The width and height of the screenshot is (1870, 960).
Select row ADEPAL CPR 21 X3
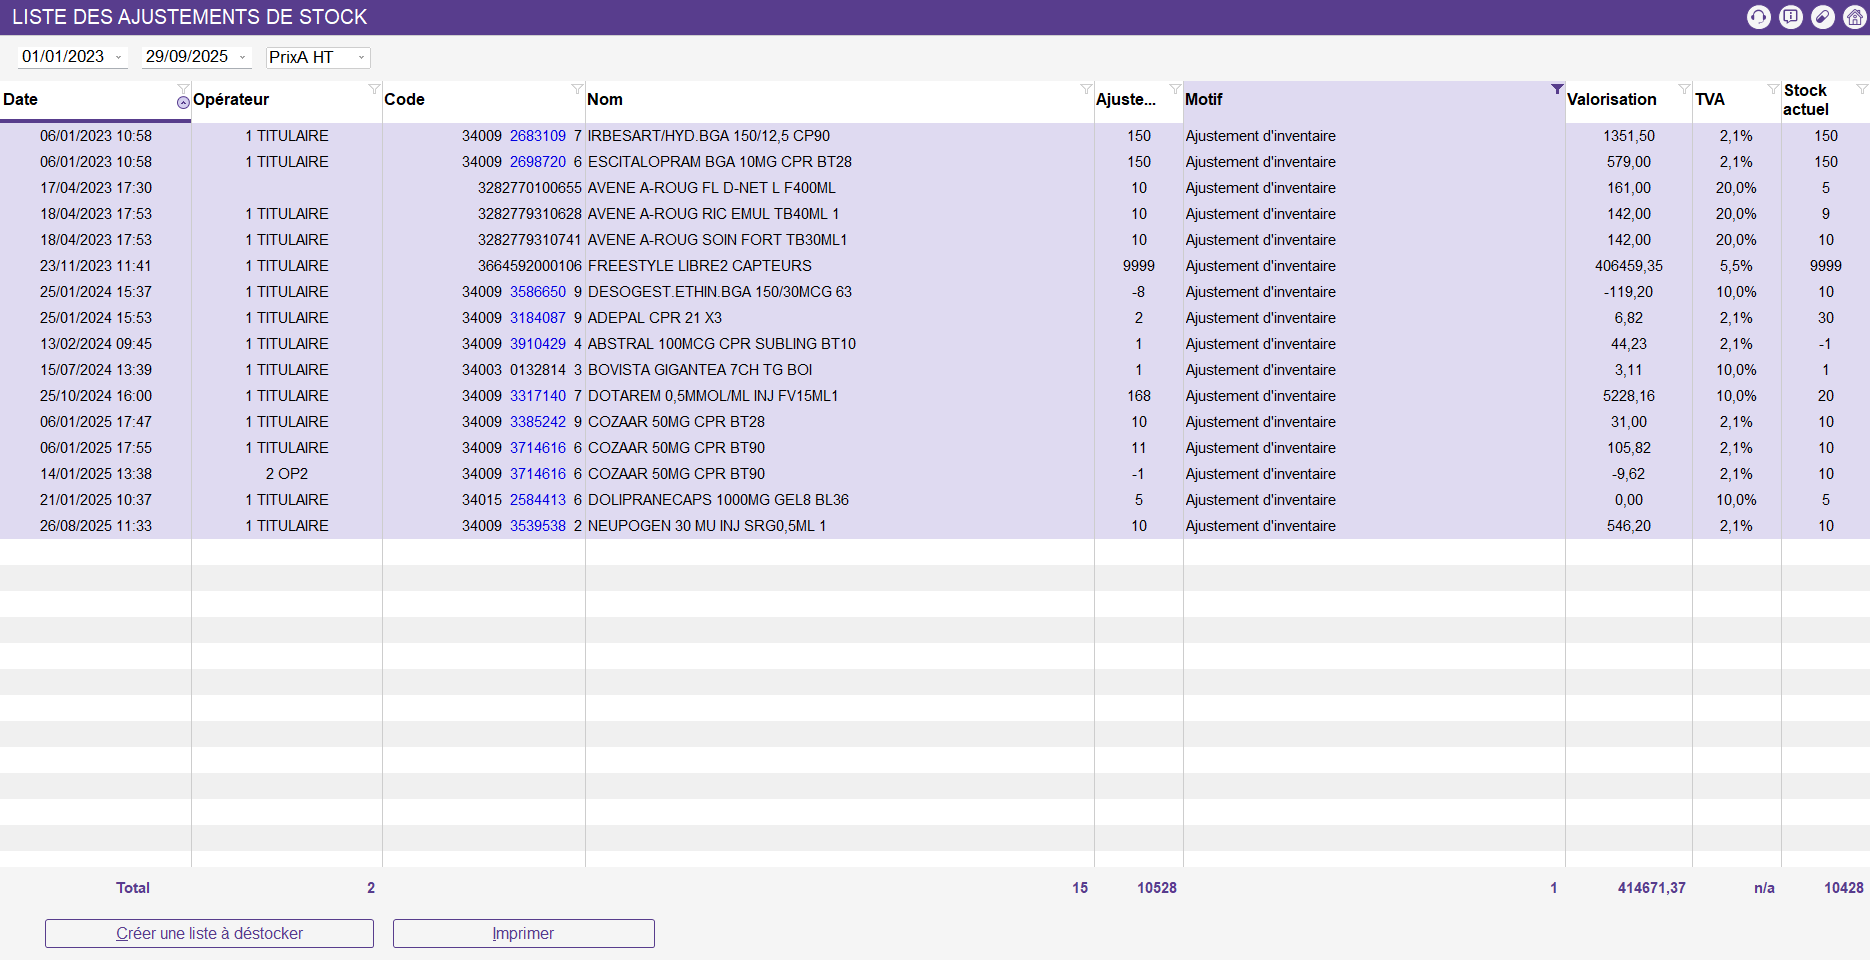click(x=935, y=318)
